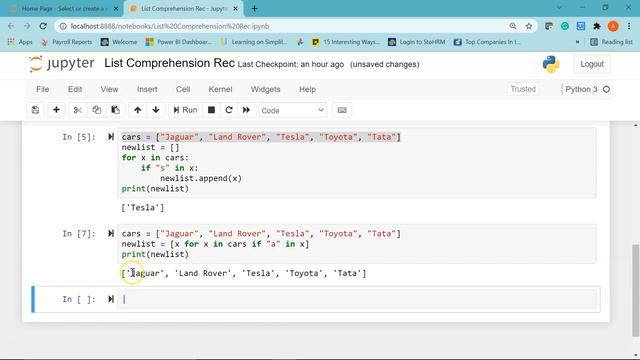Open the Kernel menu

[x=220, y=89]
